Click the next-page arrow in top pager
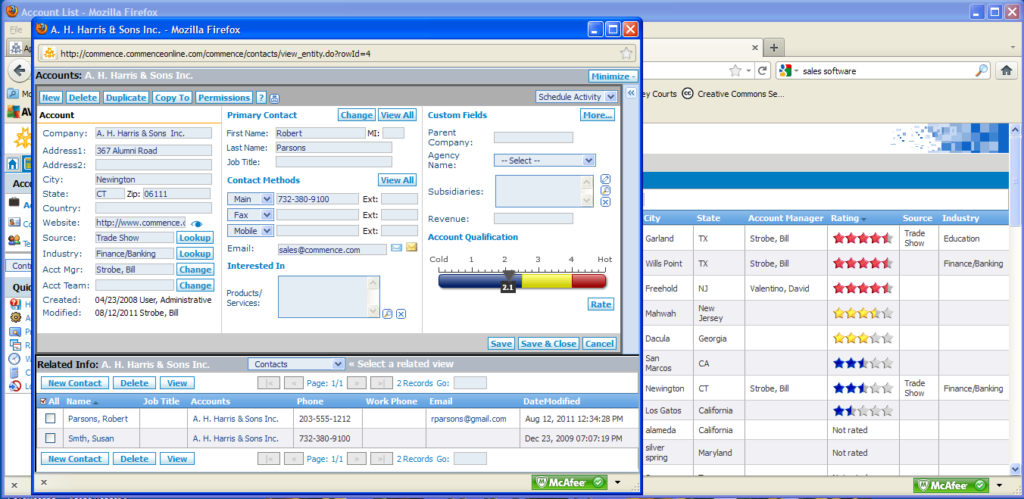This screenshot has width=1024, height=499. click(x=356, y=383)
